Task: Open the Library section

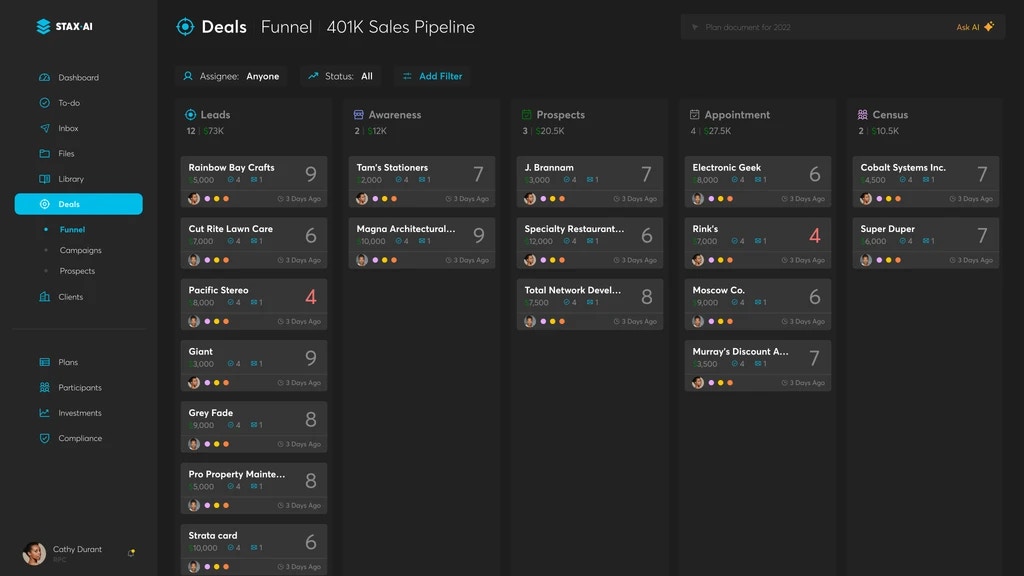Action: (70, 179)
